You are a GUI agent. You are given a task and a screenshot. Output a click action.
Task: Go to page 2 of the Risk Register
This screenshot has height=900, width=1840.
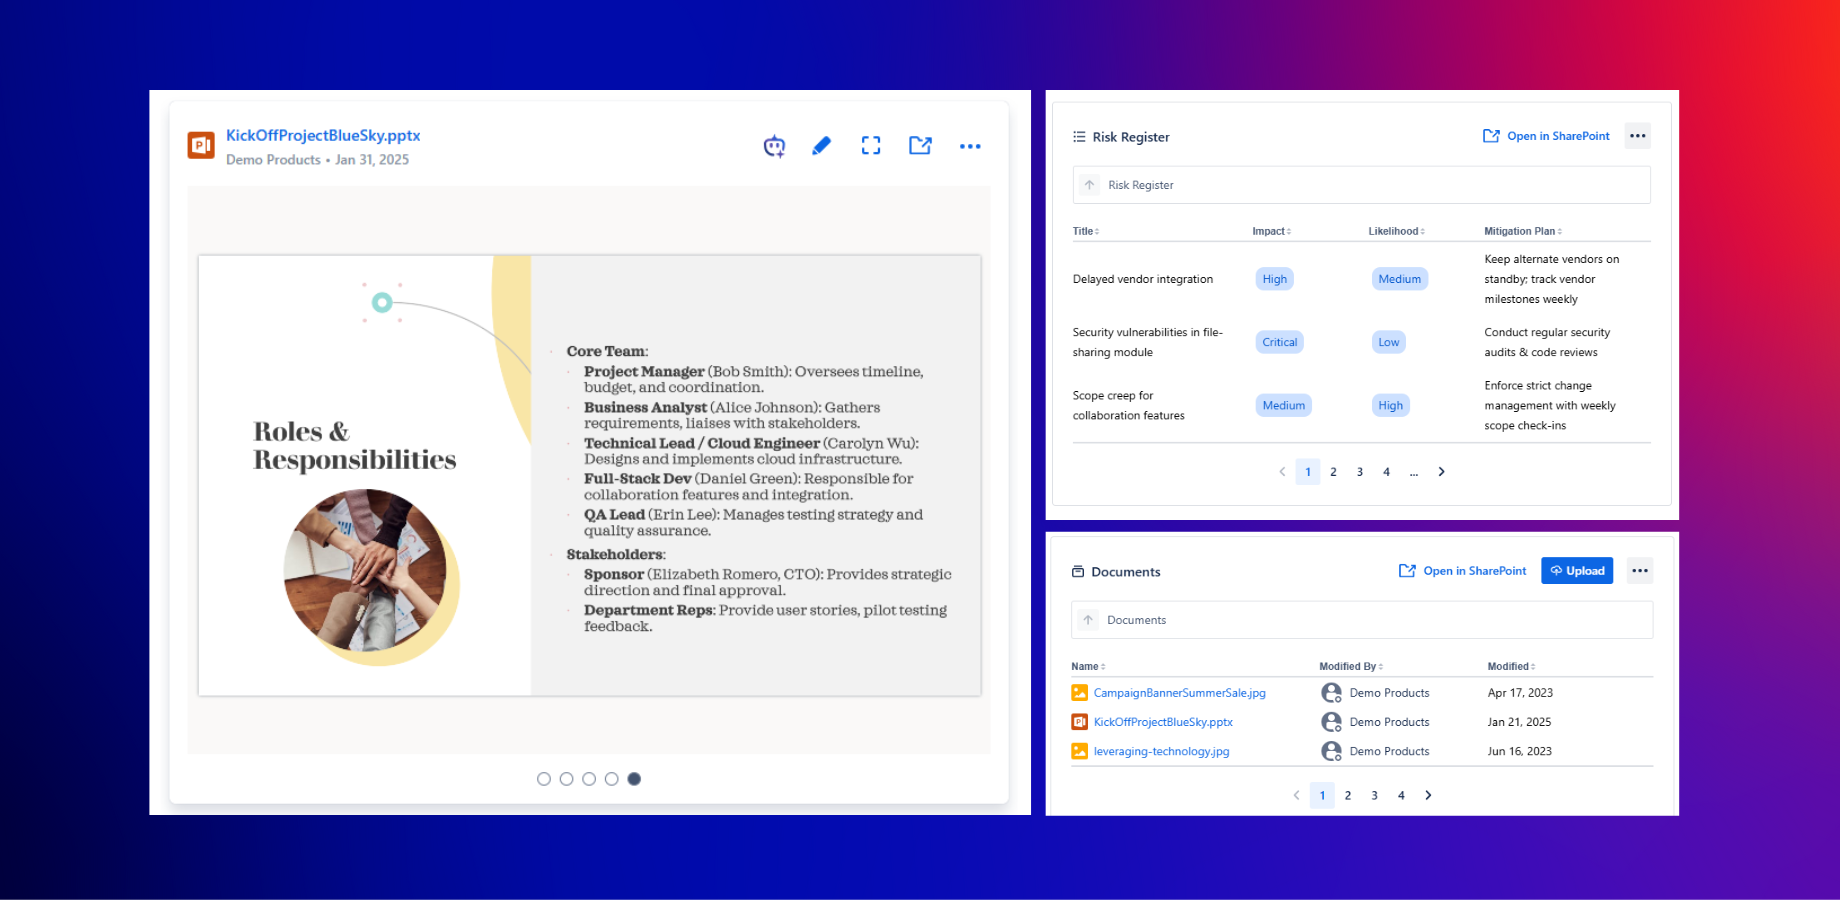click(1333, 471)
